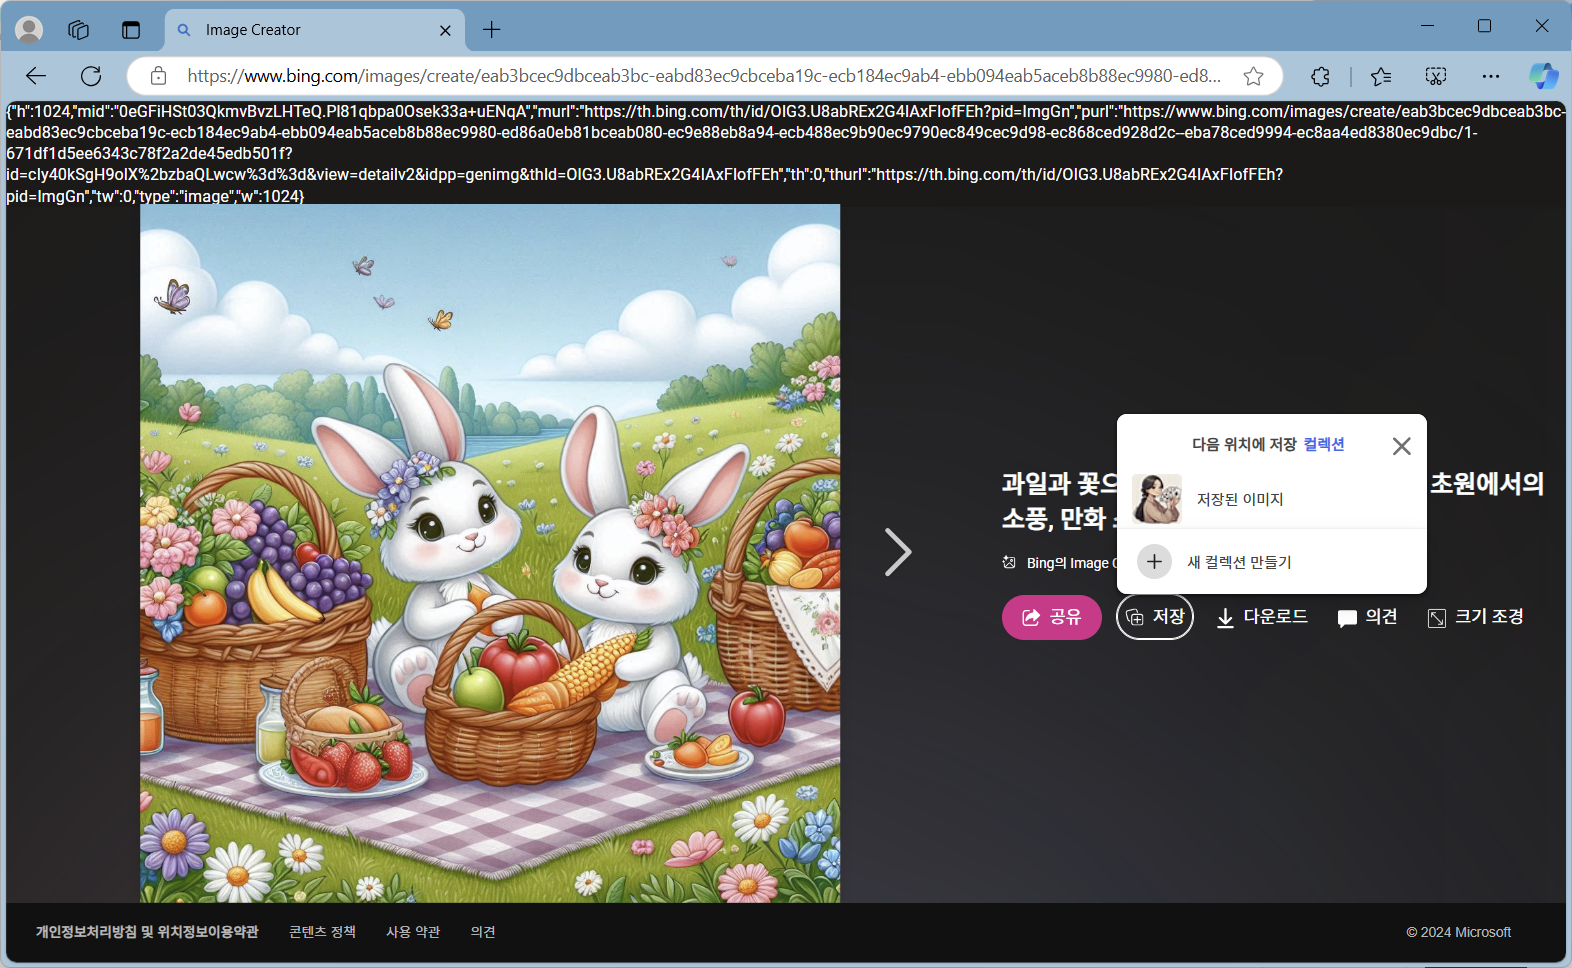Add this page to favorites star
The height and width of the screenshot is (968, 1572).
[1253, 76]
